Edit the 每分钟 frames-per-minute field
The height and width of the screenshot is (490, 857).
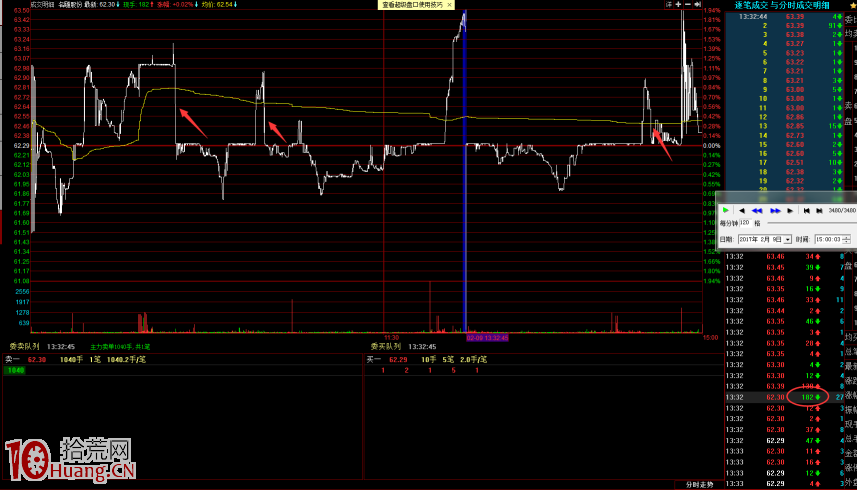click(746, 223)
